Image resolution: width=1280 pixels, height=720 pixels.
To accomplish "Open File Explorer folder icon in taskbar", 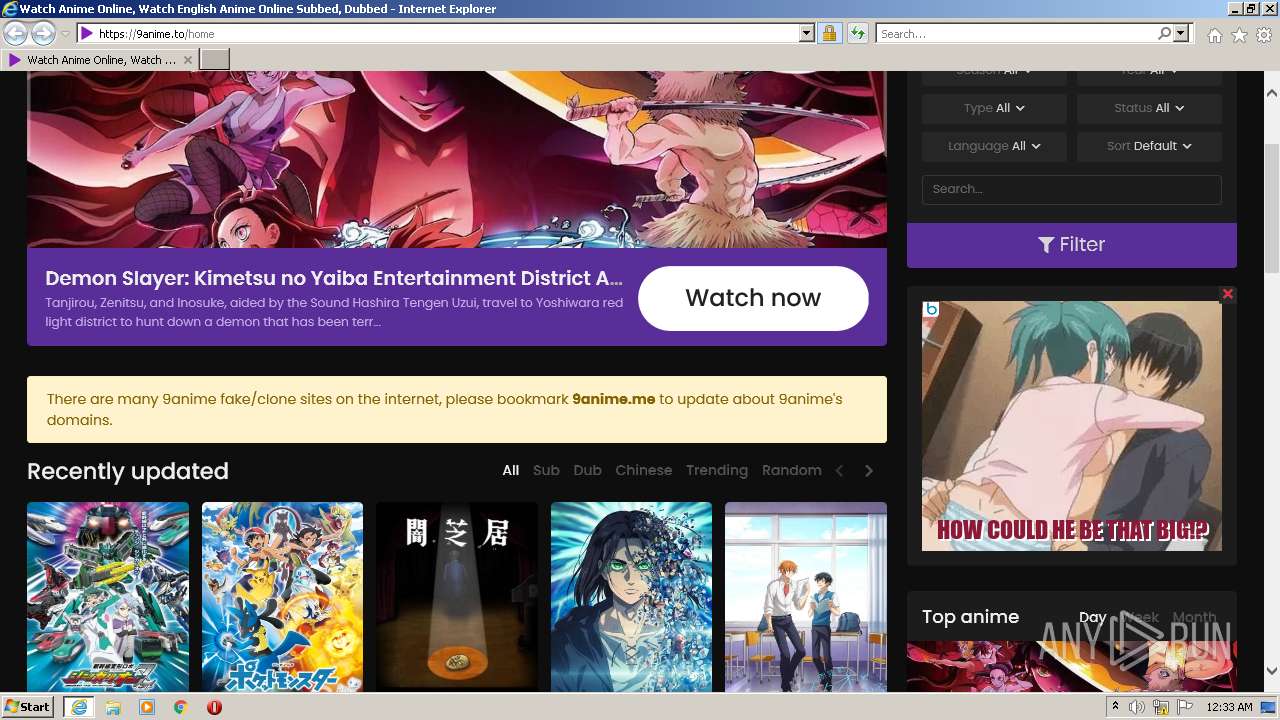I will [113, 707].
